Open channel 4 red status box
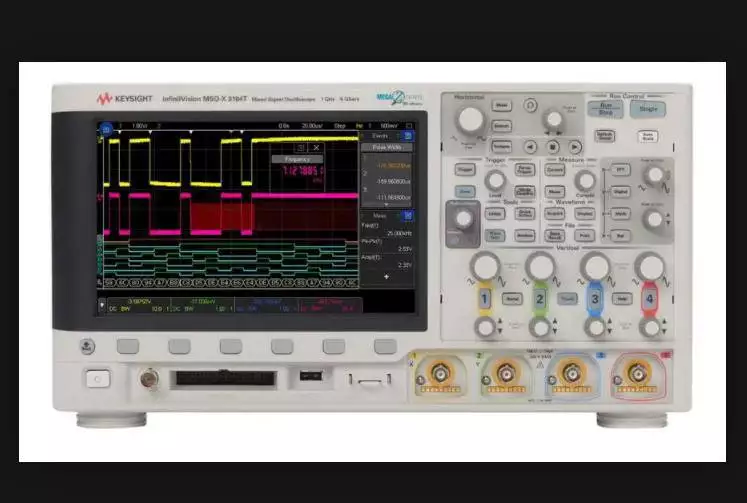The image size is (747, 503). click(330, 305)
